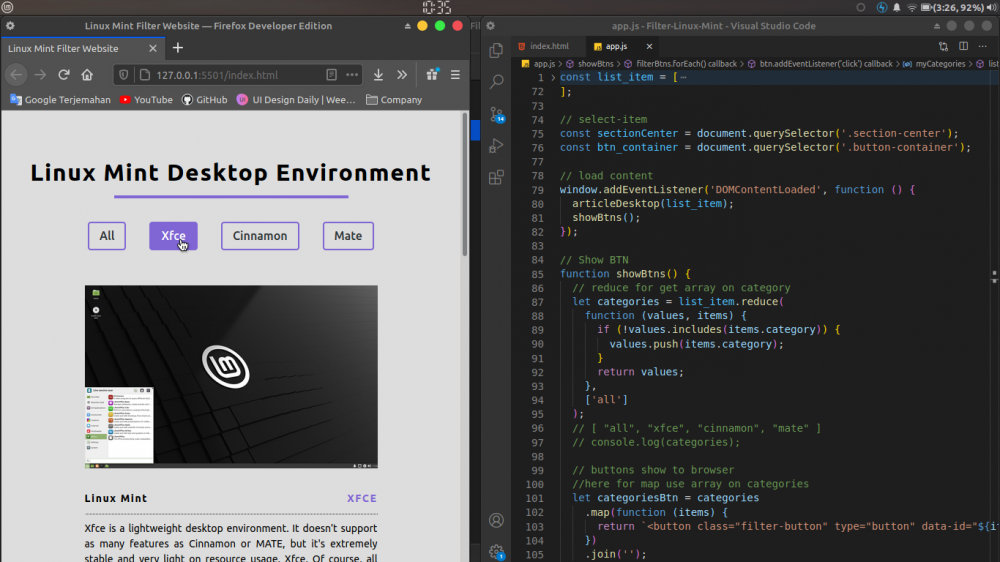Viewport: 1000px width, 562px height.
Task: Close the app.js editor tab
Action: point(649,47)
